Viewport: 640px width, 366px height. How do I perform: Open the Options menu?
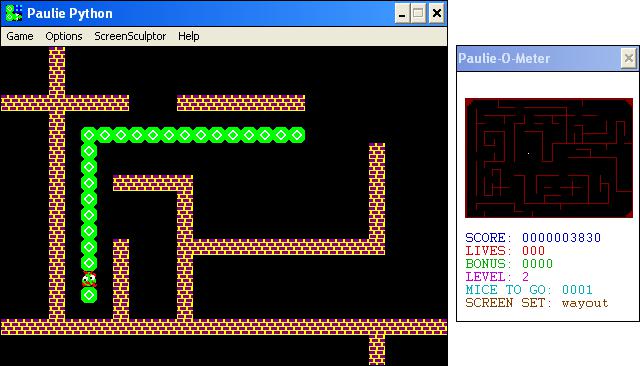click(64, 36)
